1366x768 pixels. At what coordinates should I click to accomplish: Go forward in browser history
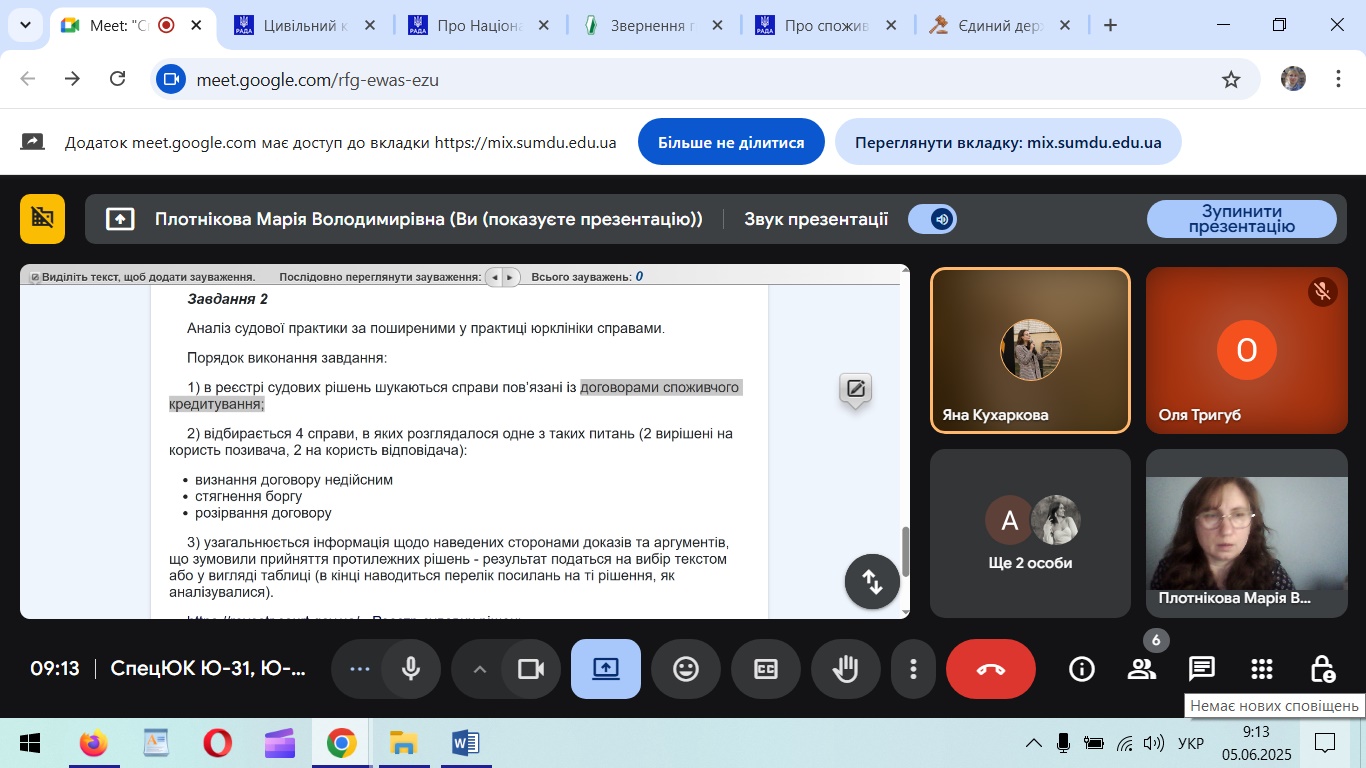pyautogui.click(x=72, y=79)
